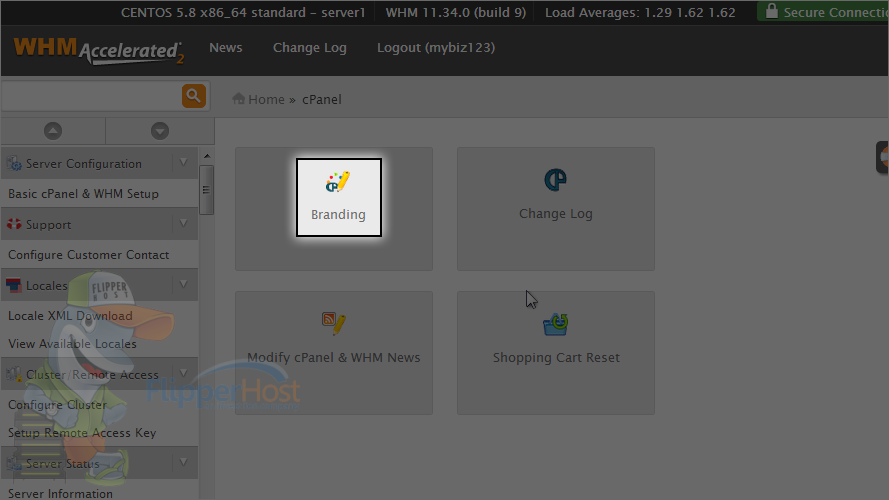Click the Load Averages status text
The image size is (889, 500).
tap(640, 12)
